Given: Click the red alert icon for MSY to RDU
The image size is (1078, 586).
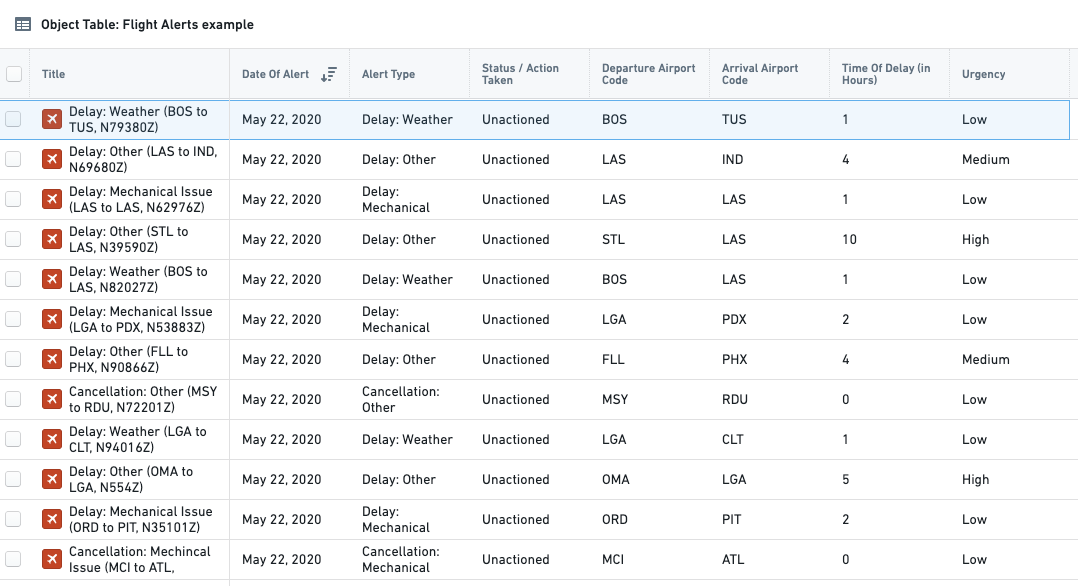Looking at the screenshot, I should click(x=52, y=399).
